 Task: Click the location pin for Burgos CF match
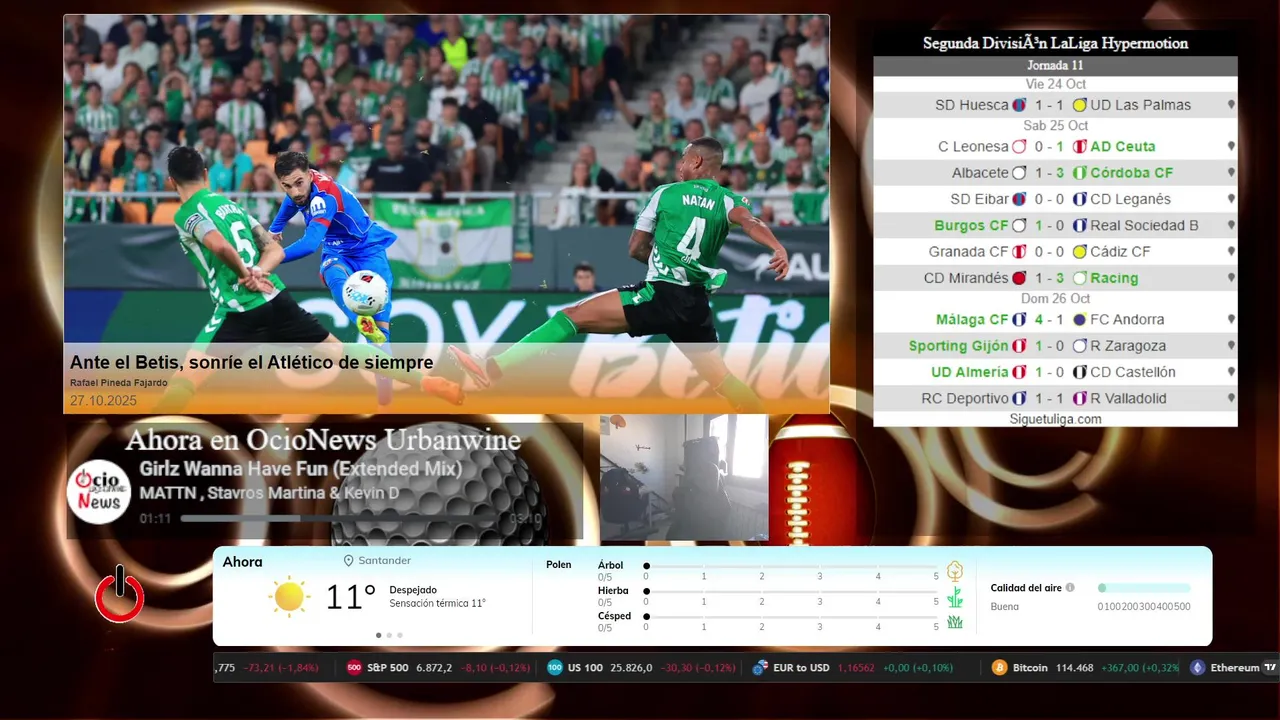1231,226
